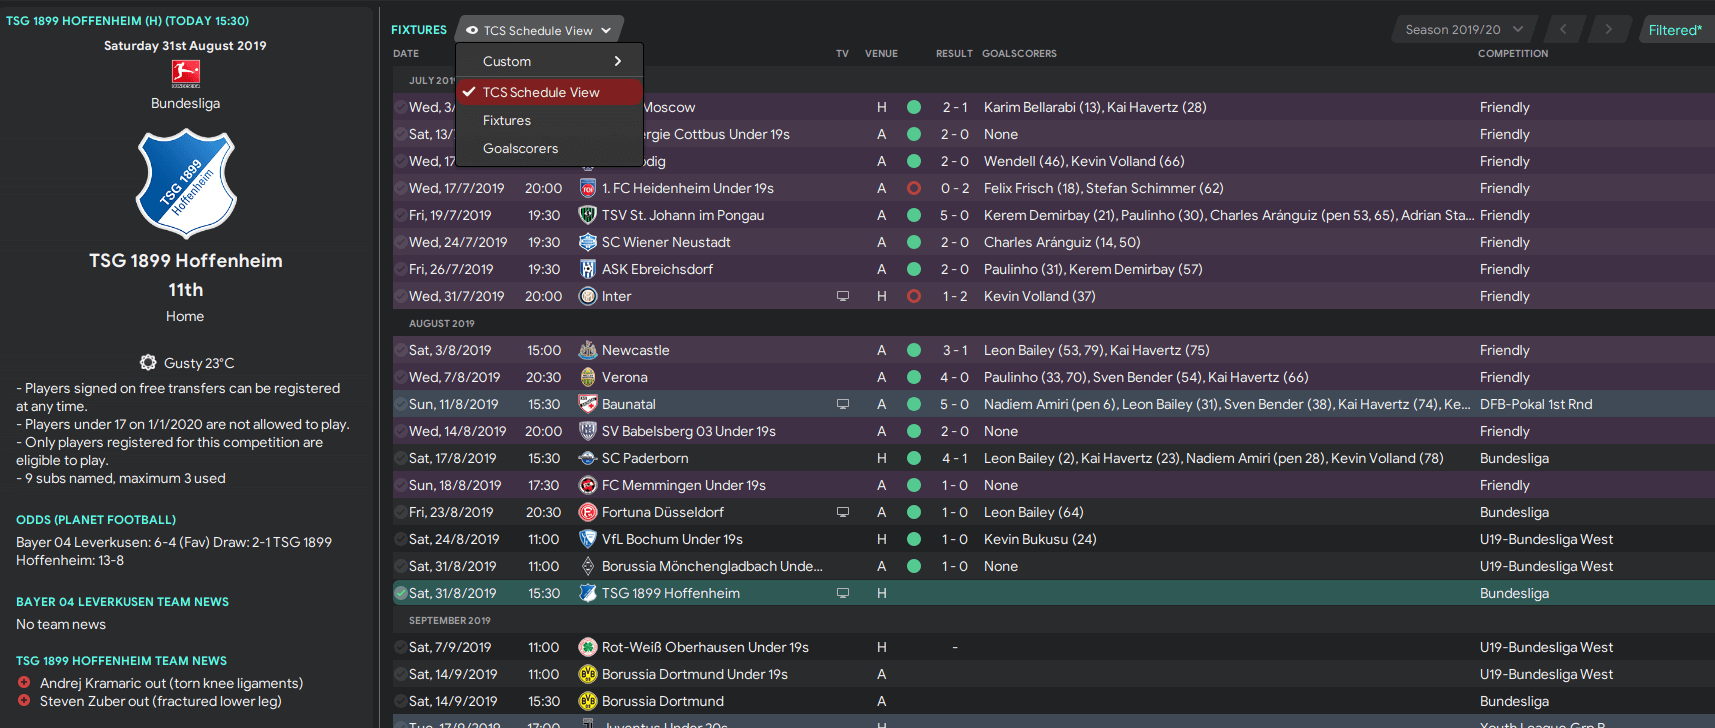Select Goalscorers from the view menu
The width and height of the screenshot is (1715, 728).
point(520,148)
